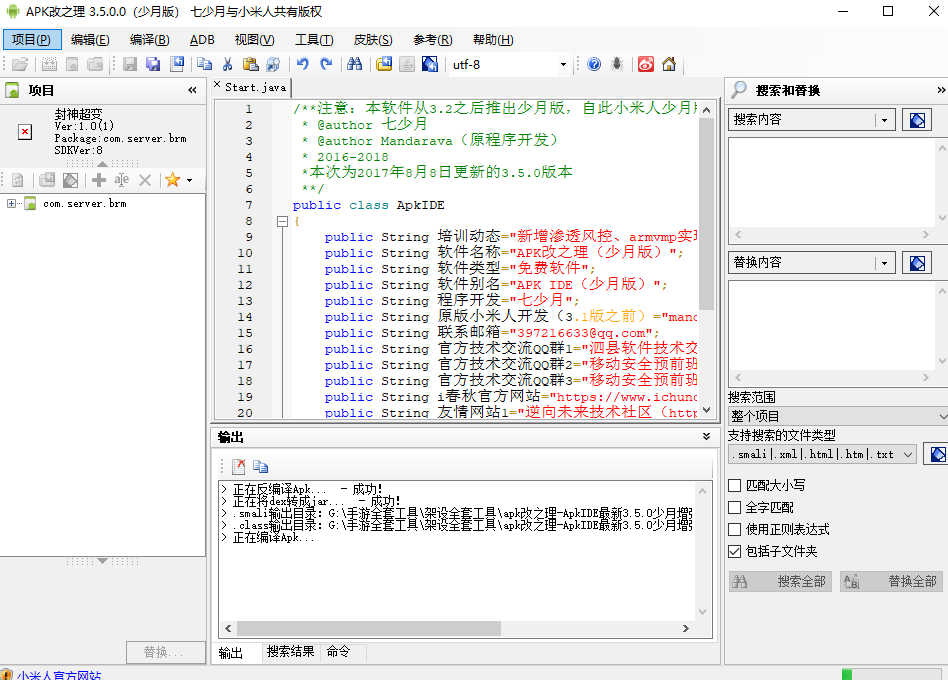Open the 搜索内容 dropdown arrow

885,120
